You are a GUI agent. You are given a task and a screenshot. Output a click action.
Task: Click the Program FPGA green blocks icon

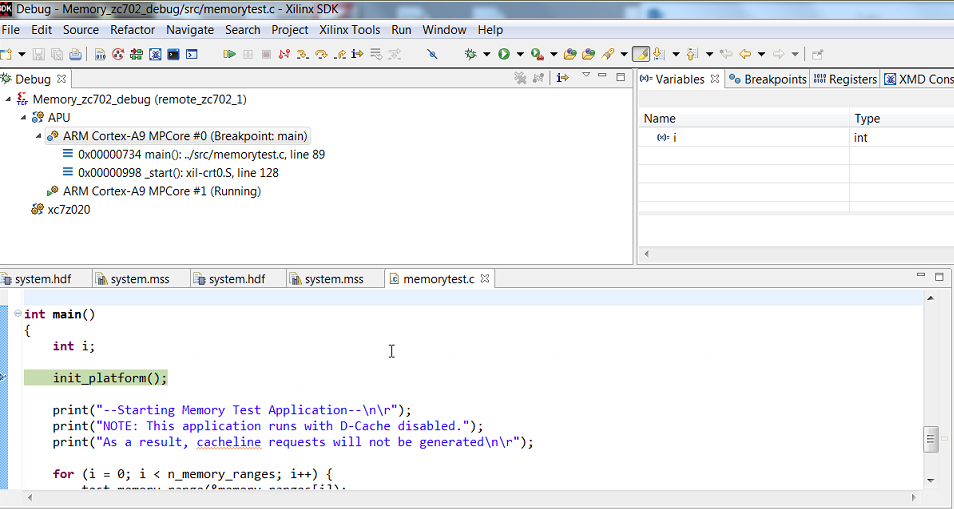136,54
